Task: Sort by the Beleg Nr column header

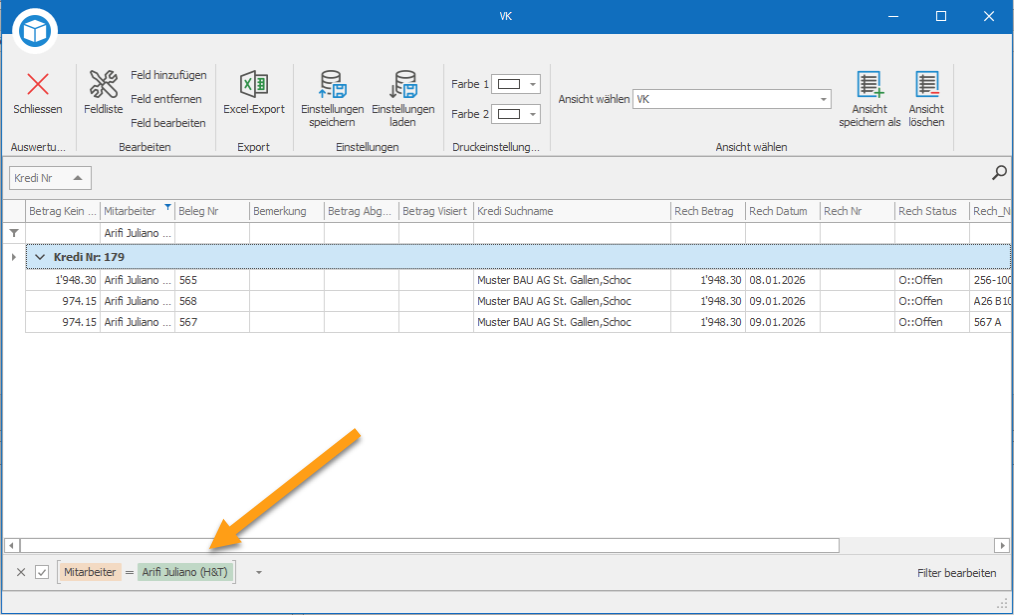Action: pos(212,211)
